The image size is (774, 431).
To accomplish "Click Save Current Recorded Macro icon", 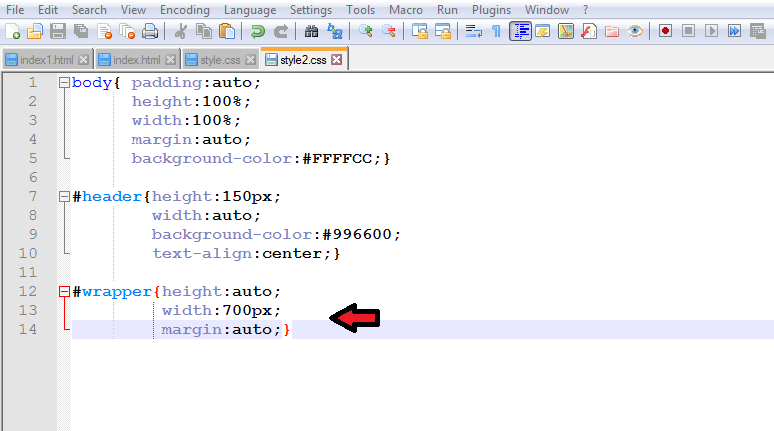I will coord(758,31).
